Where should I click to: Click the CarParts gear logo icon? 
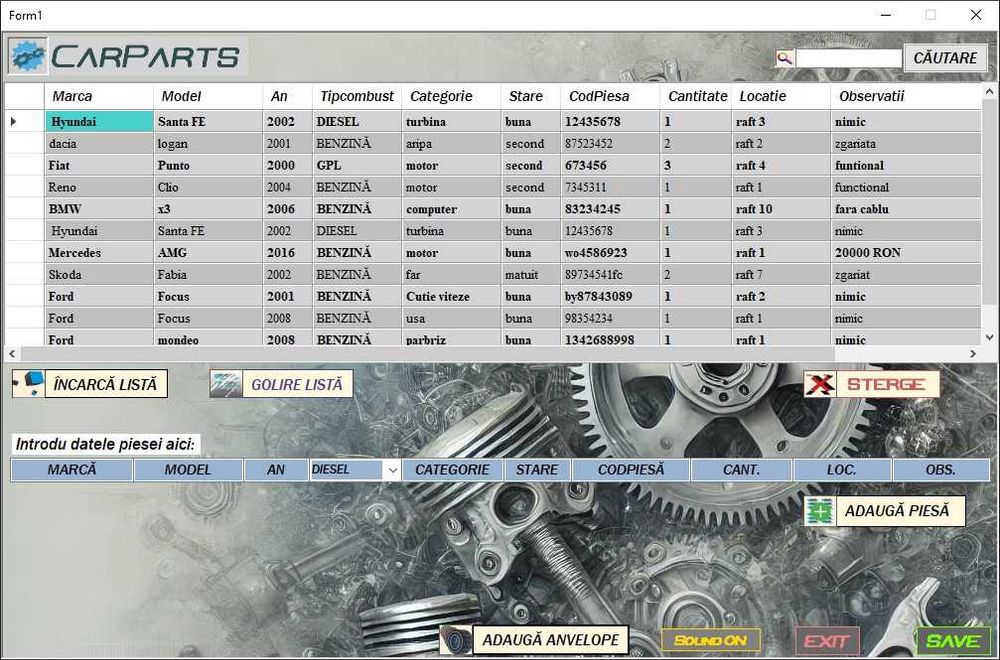click(28, 56)
